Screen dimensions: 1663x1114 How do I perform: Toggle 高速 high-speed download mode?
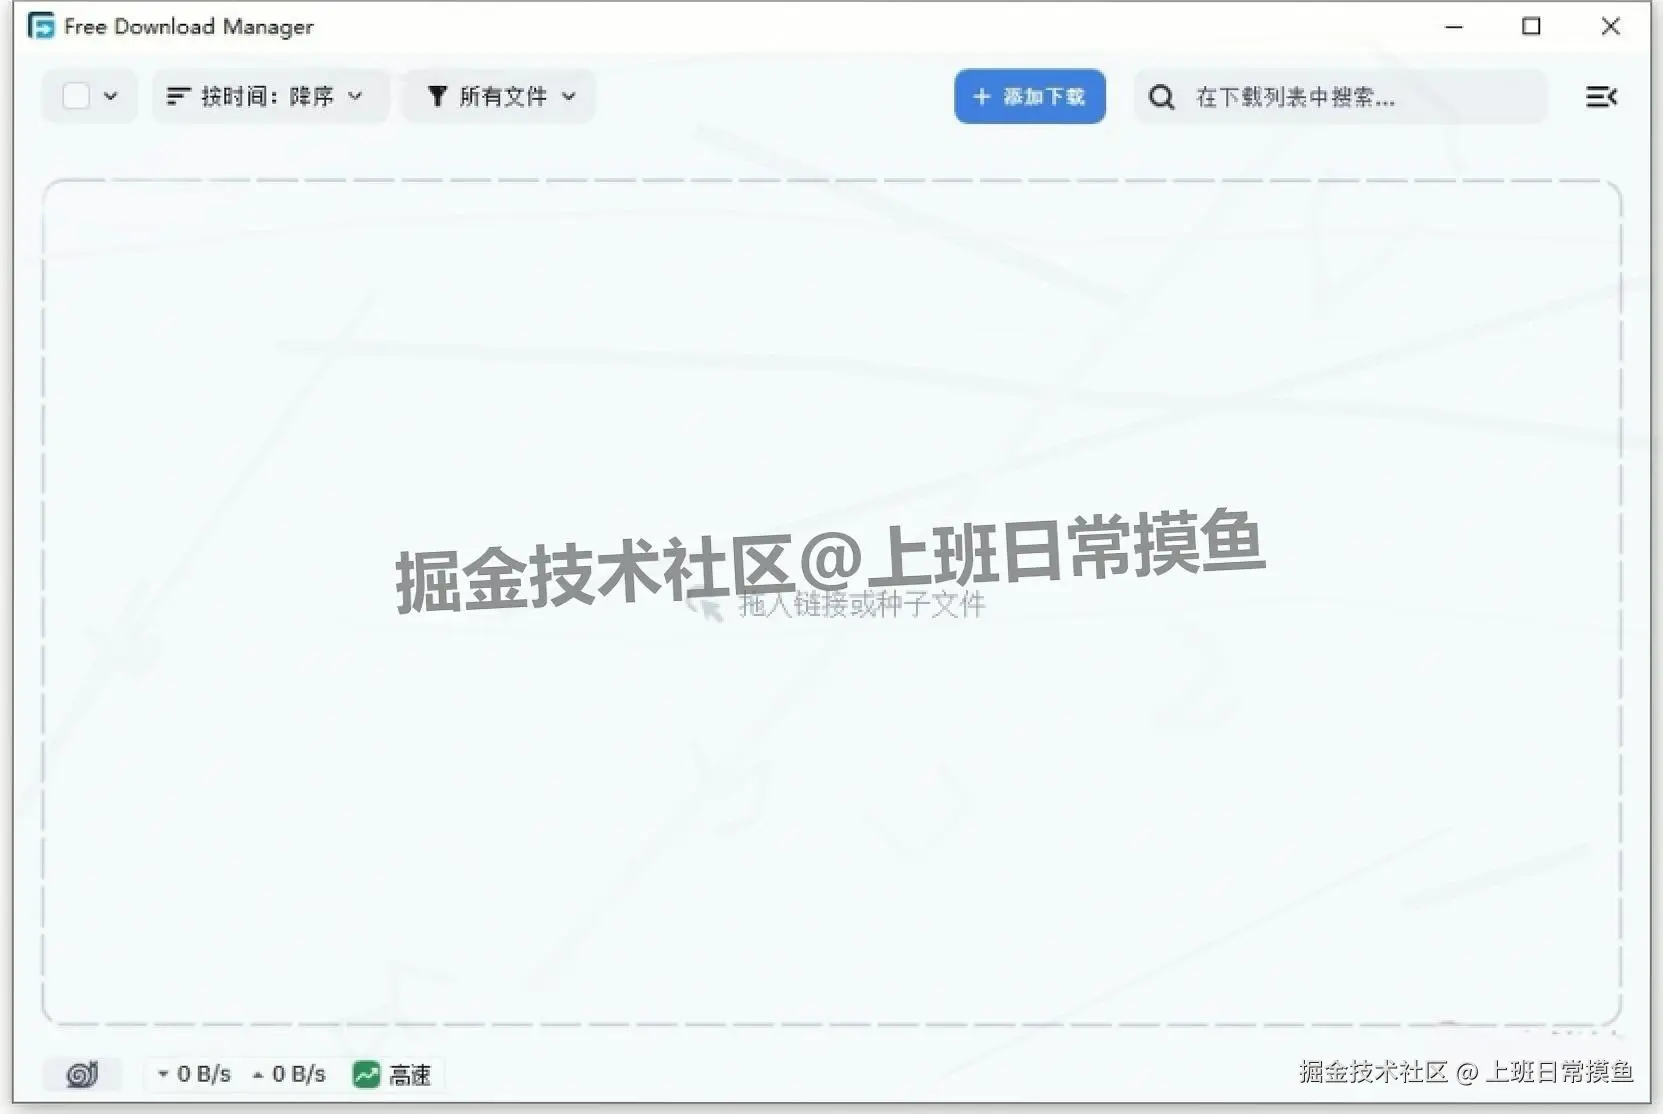tap(393, 1074)
